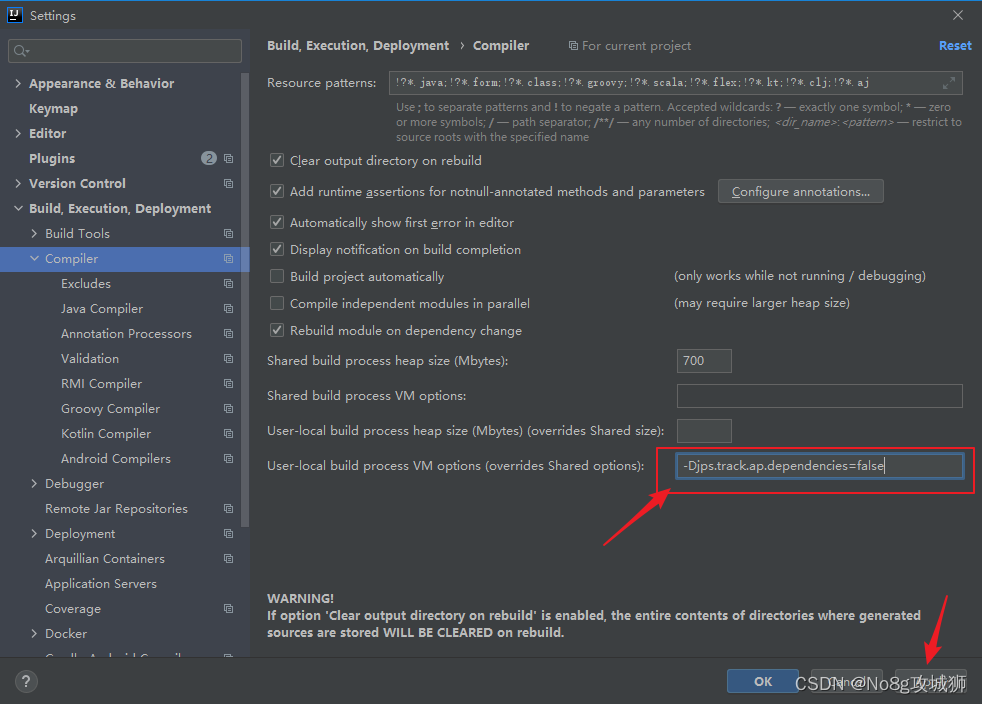Click the Shared build process heap size field

(x=704, y=361)
